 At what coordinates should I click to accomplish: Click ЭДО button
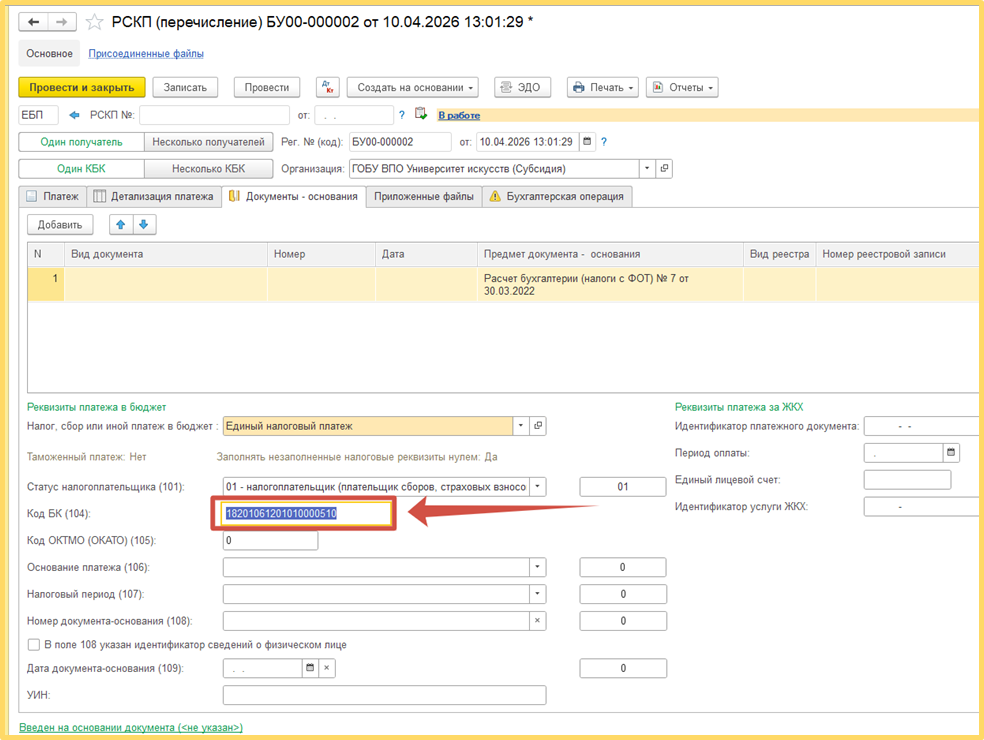[x=522, y=87]
